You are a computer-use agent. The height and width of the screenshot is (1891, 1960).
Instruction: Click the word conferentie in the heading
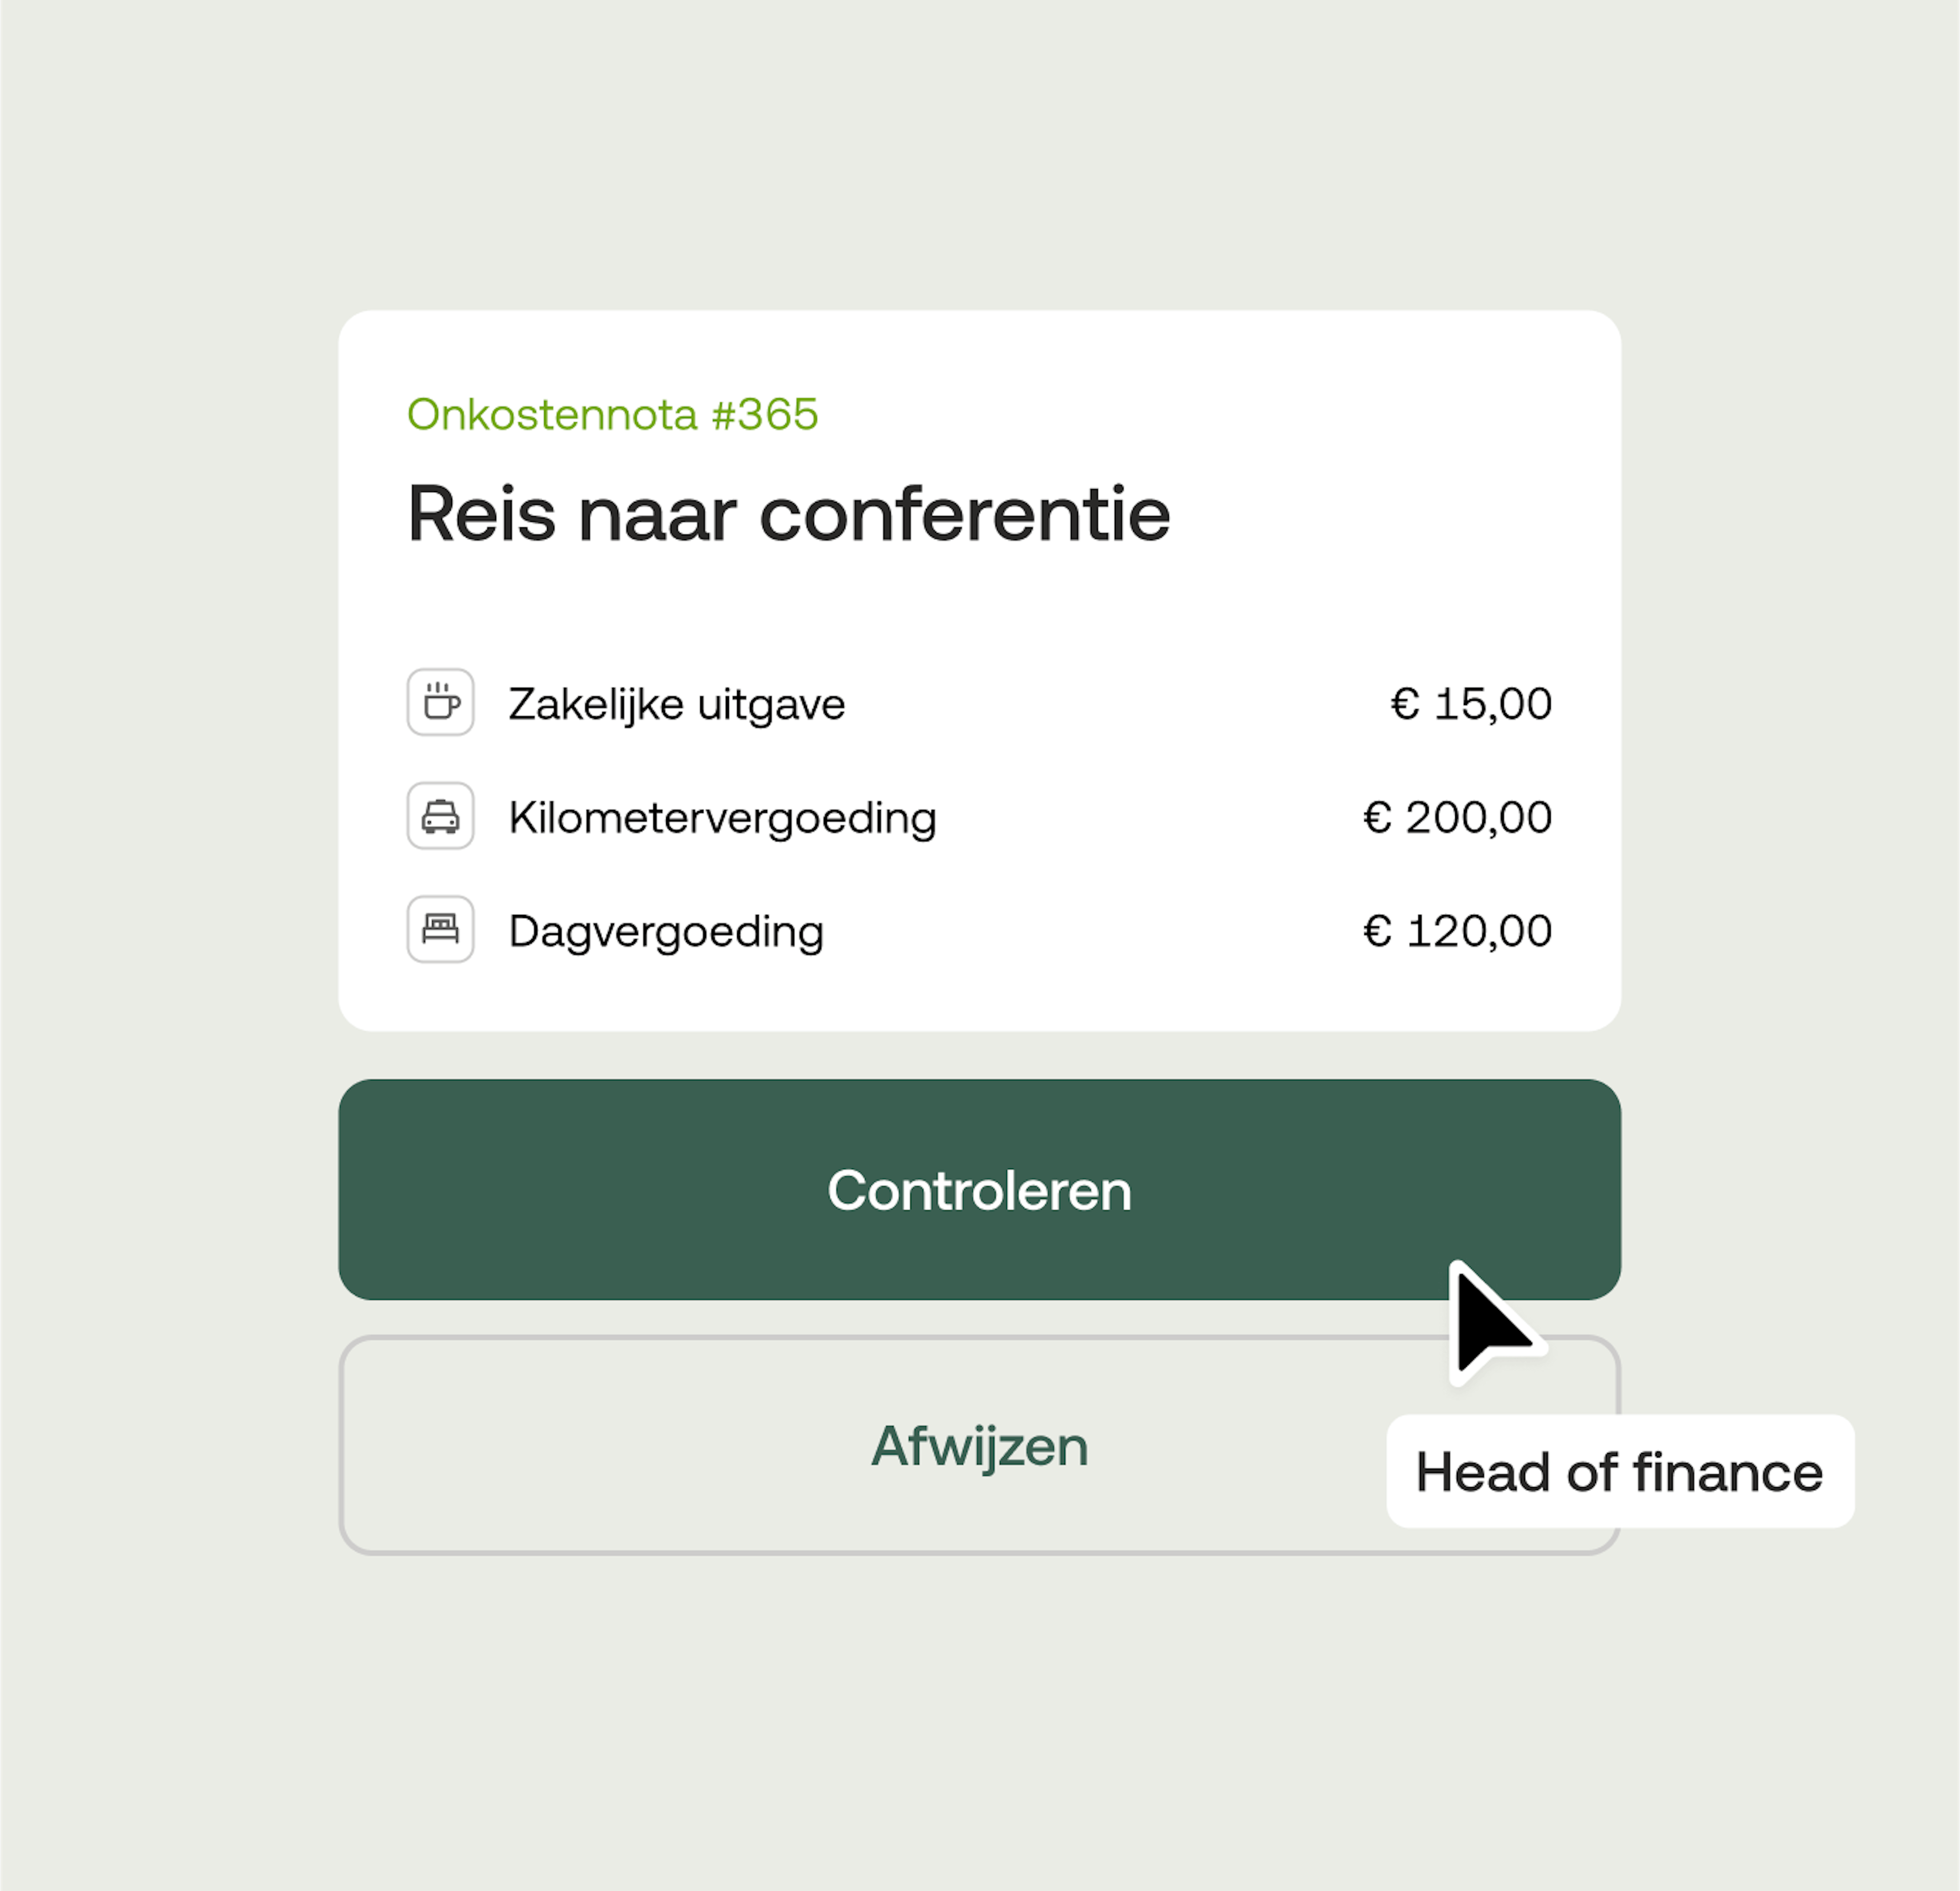coord(965,514)
